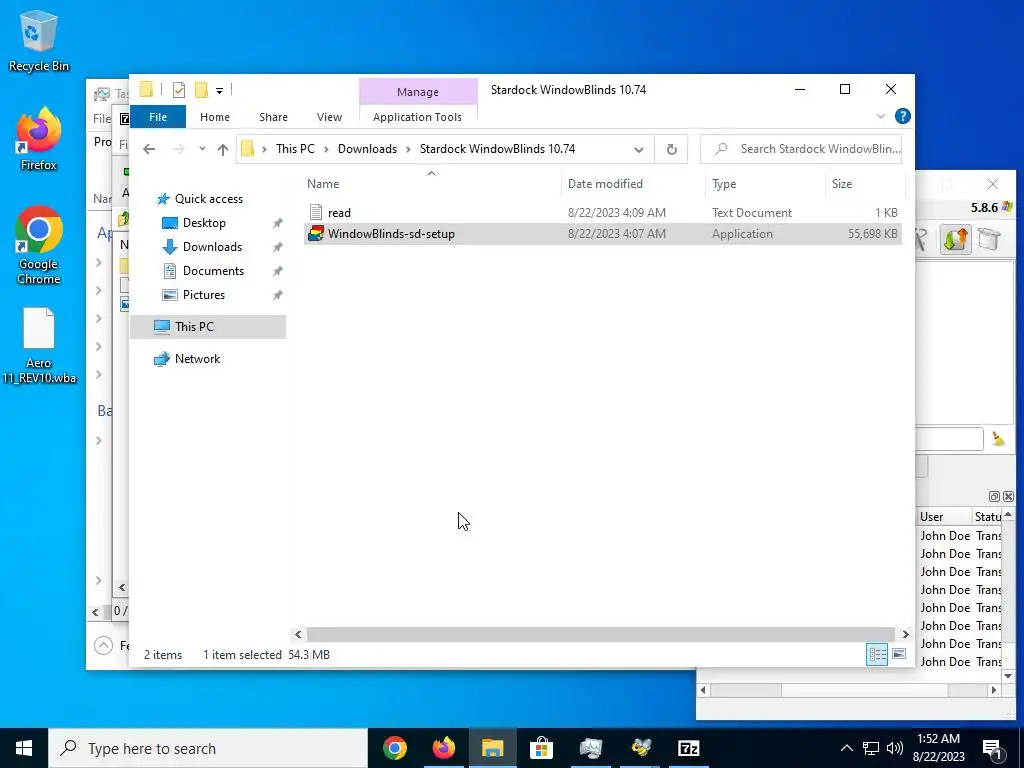Sort files by the Type column
The height and width of the screenshot is (768, 1024).
(x=765, y=184)
